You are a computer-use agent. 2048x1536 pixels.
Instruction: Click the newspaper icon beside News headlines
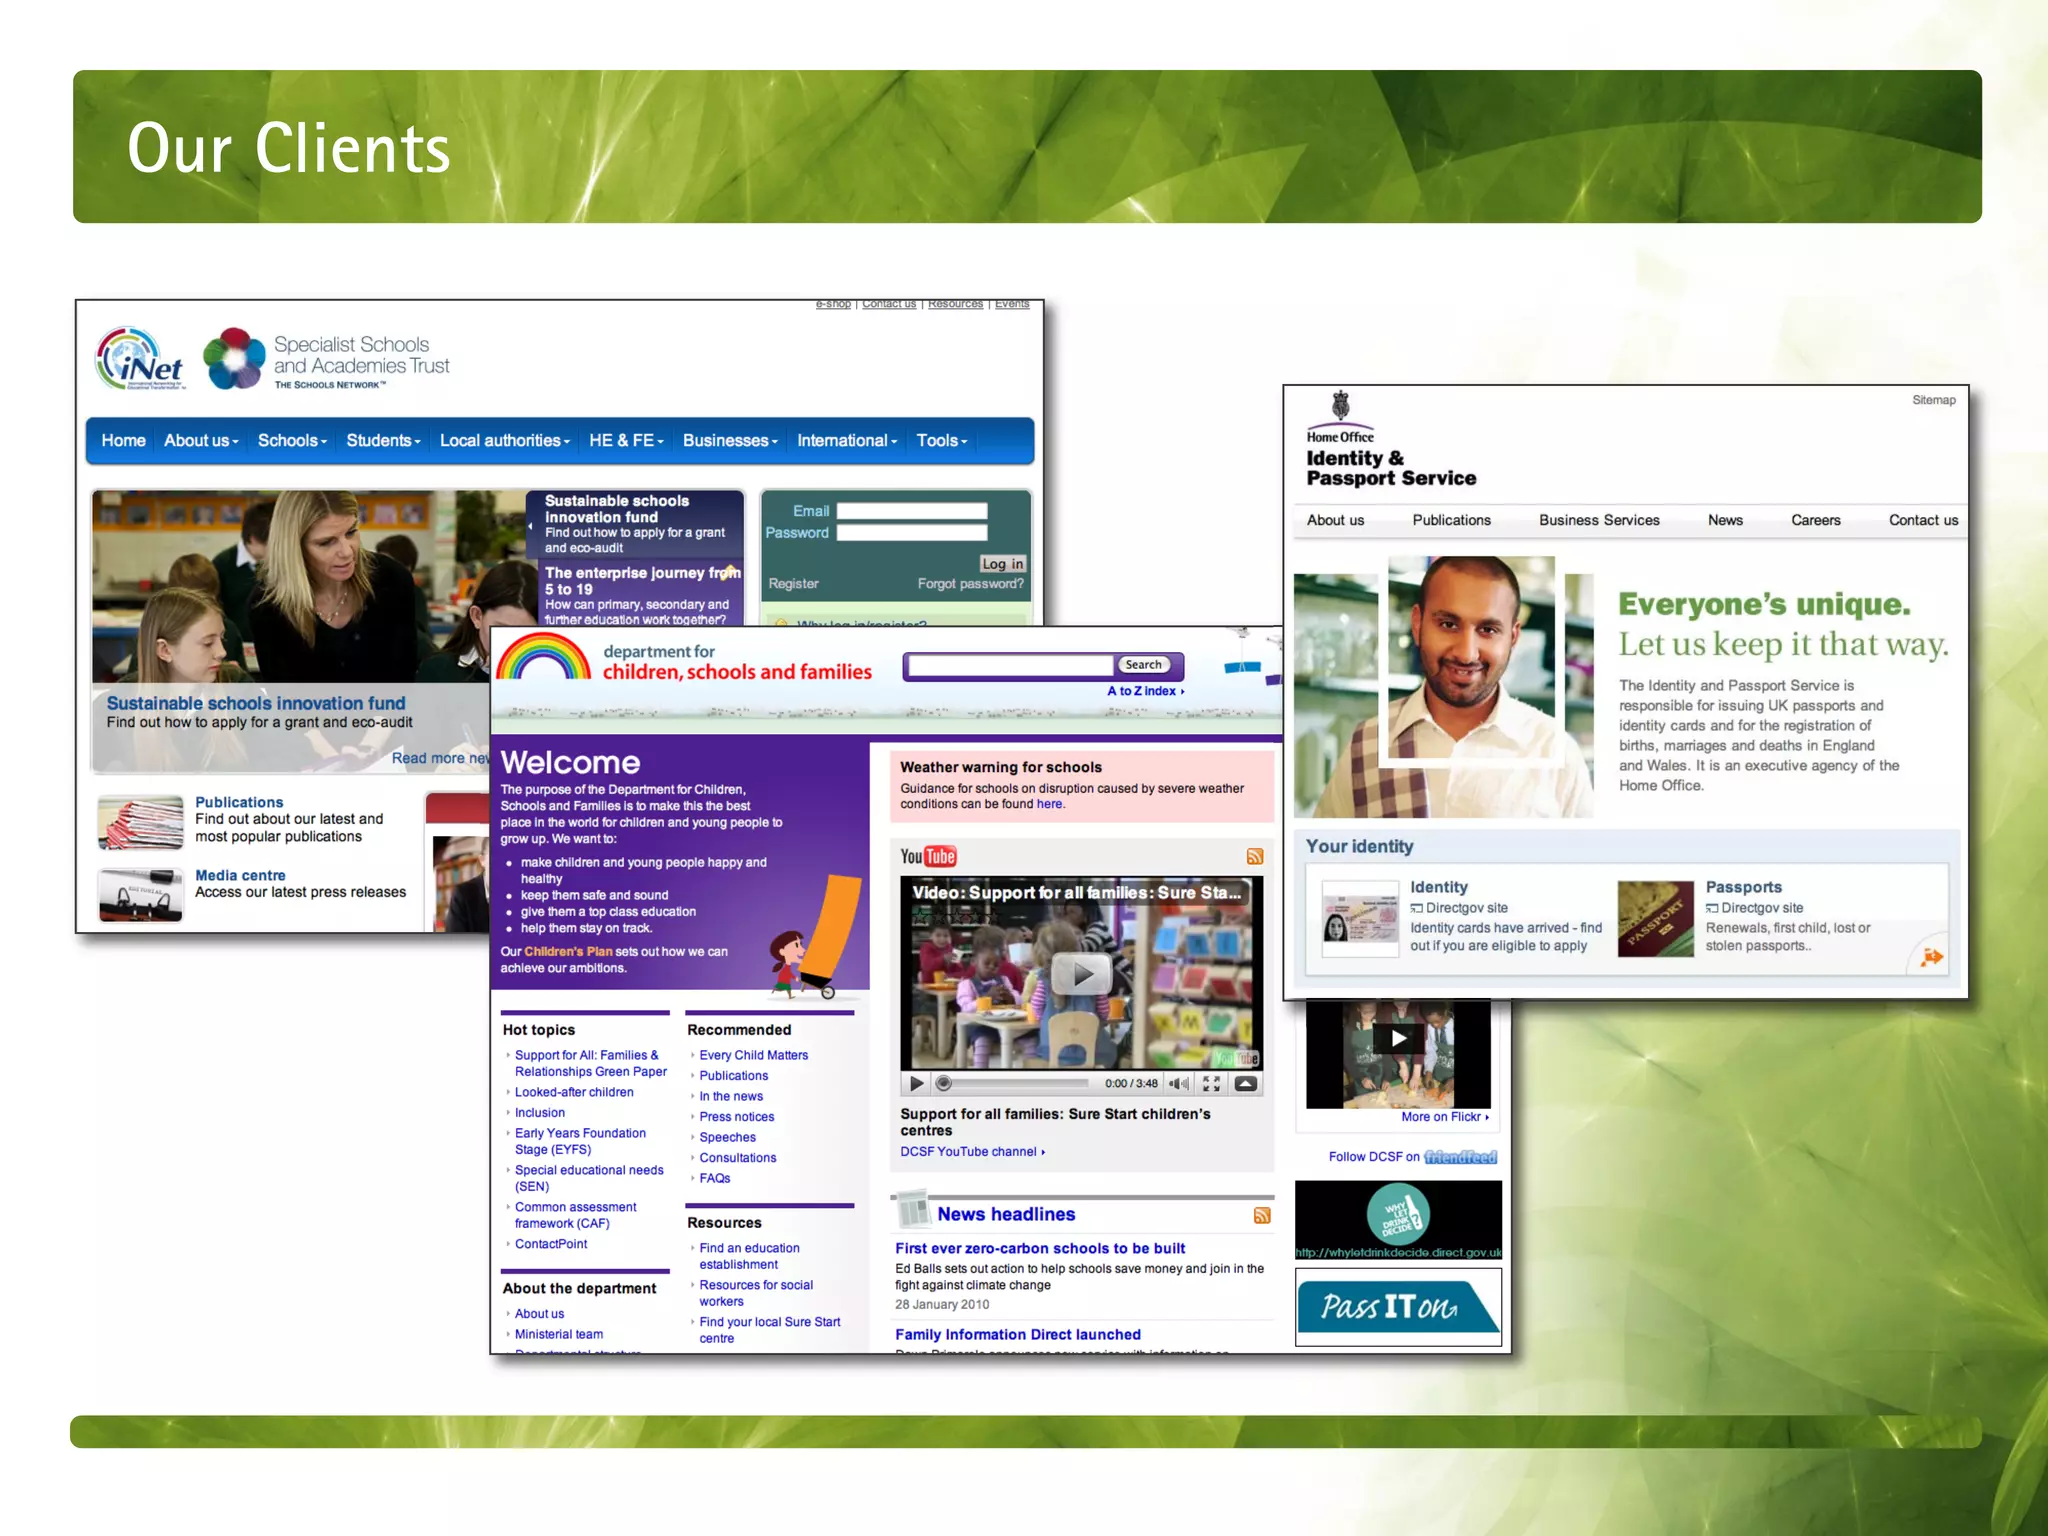(x=913, y=1208)
